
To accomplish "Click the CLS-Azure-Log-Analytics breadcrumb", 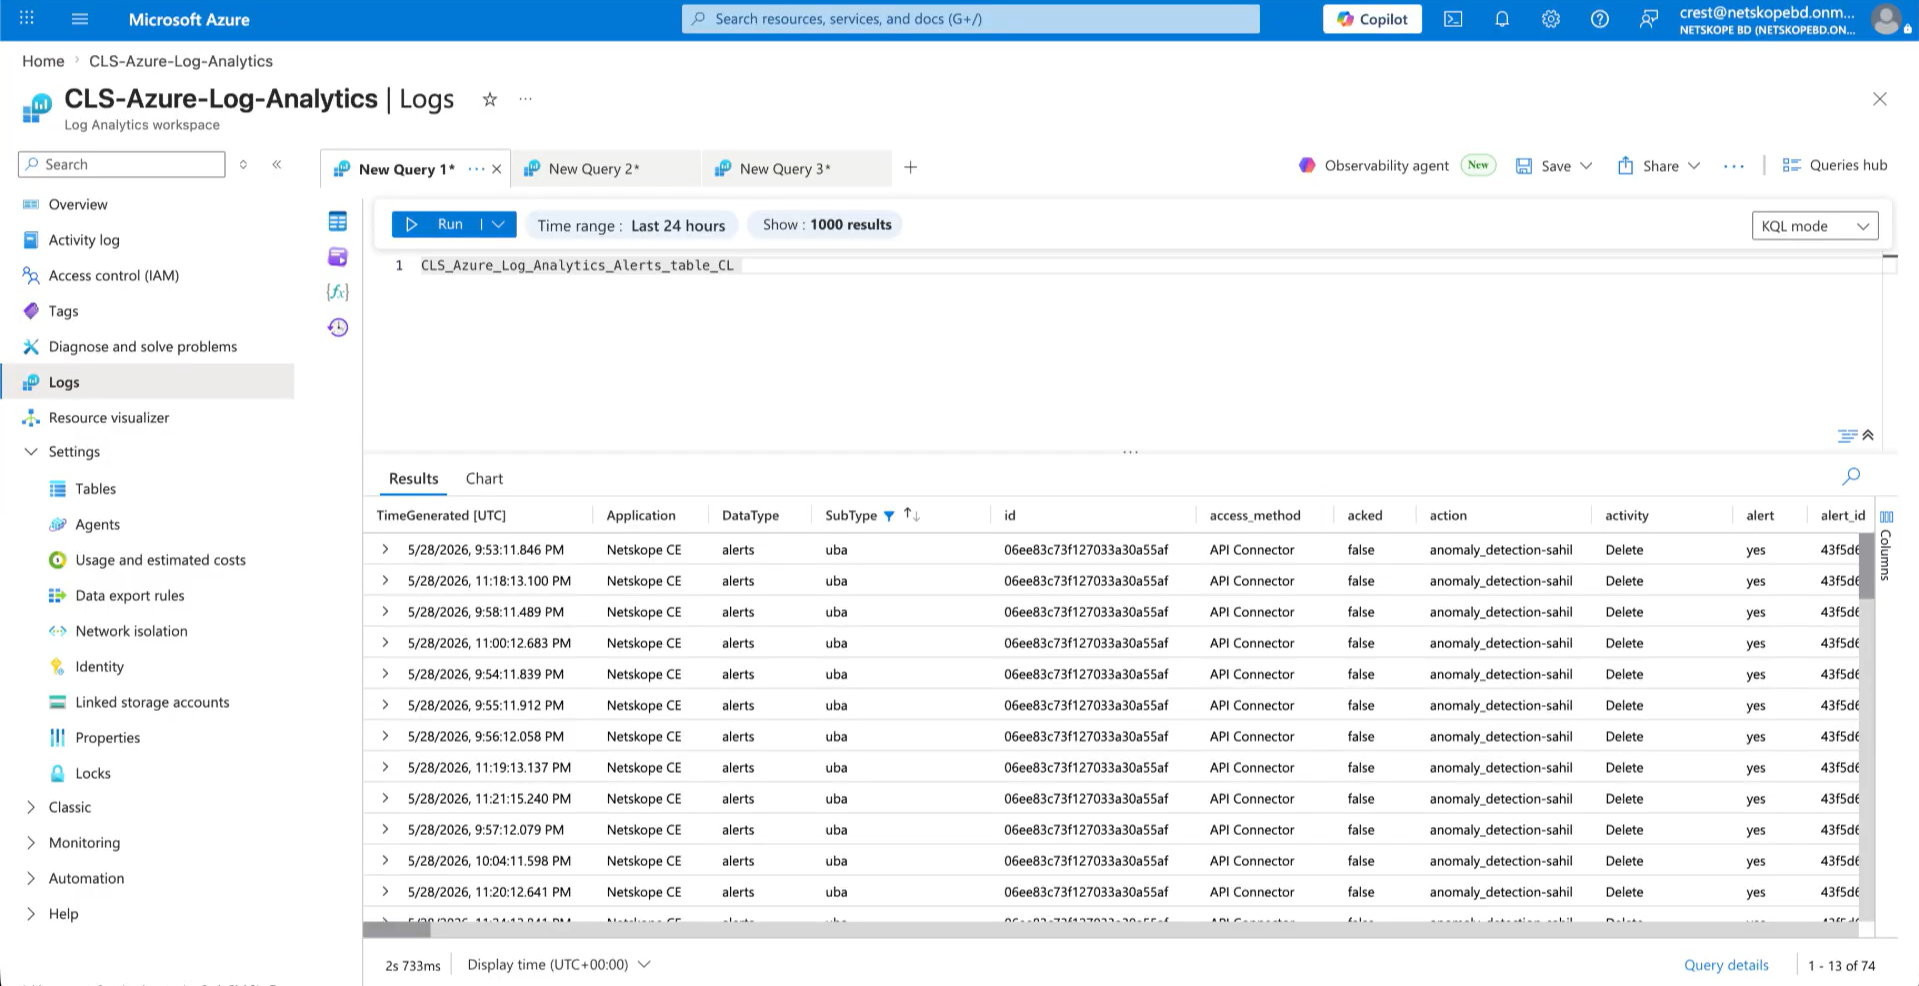I will [x=181, y=61].
